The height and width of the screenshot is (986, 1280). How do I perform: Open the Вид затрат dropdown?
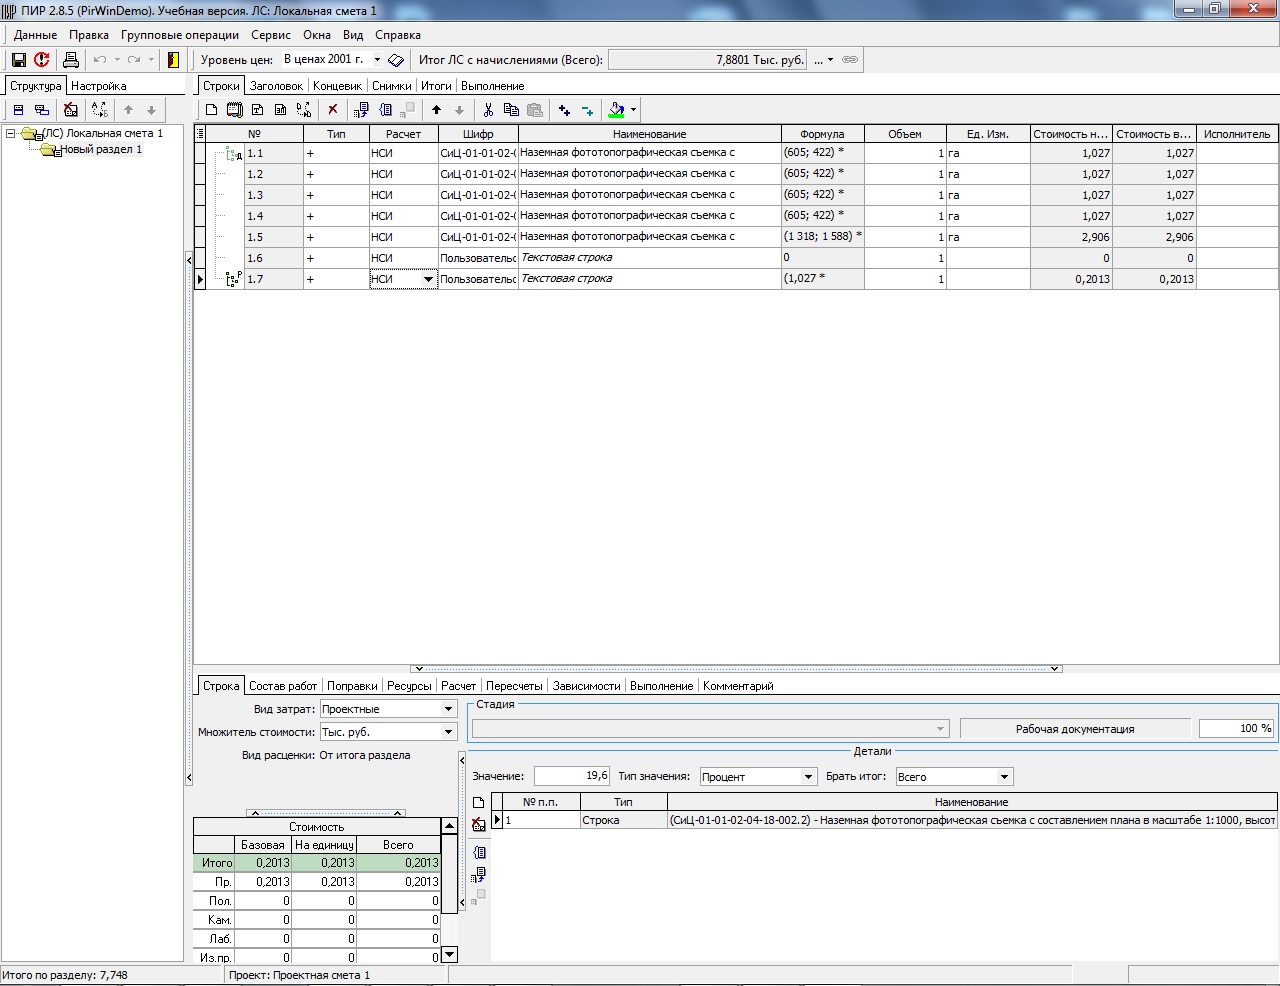(448, 709)
